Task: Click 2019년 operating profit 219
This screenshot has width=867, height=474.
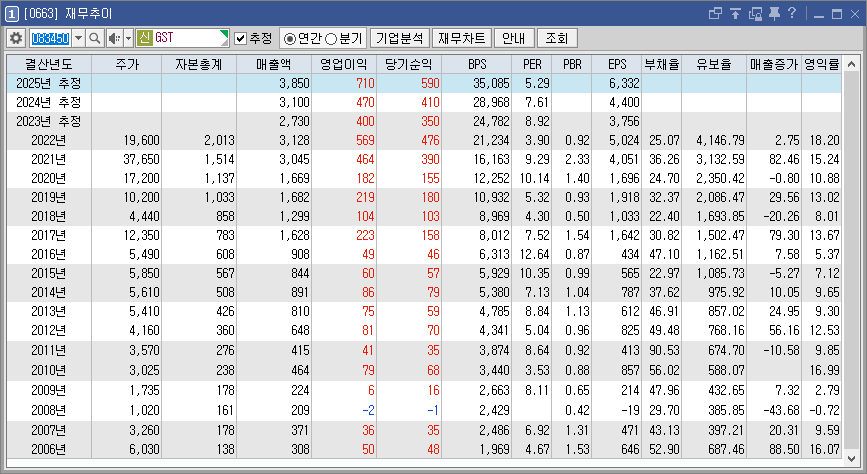Action: coord(365,197)
